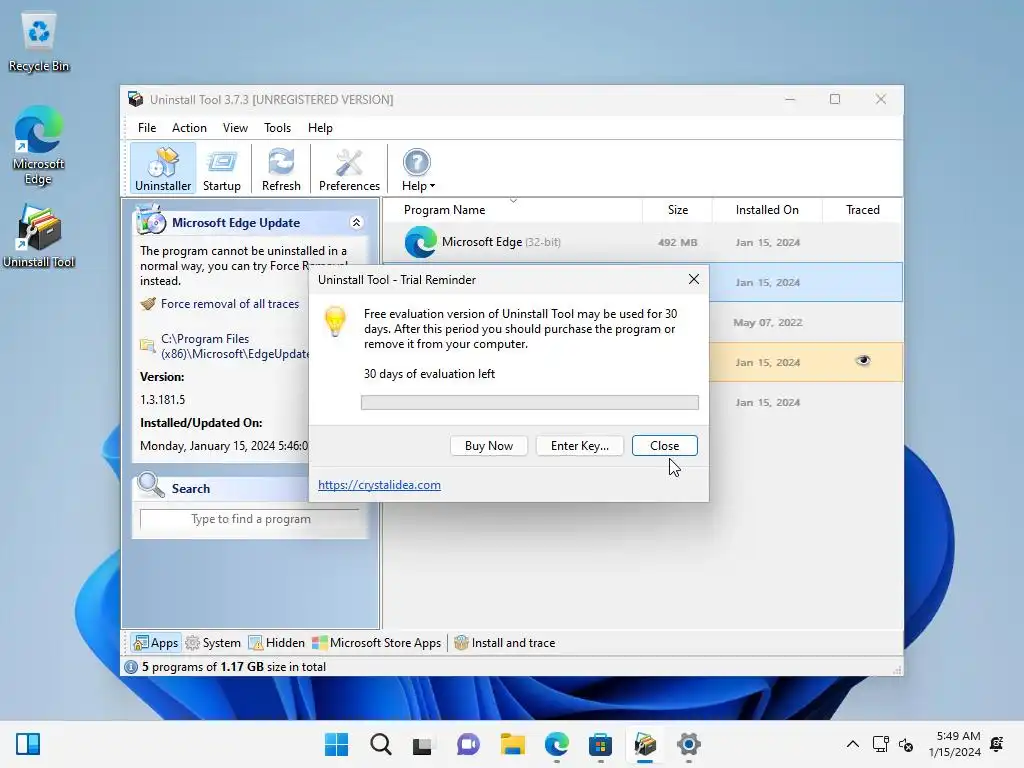1024x768 pixels.
Task: Open the Action menu
Action: point(189,128)
